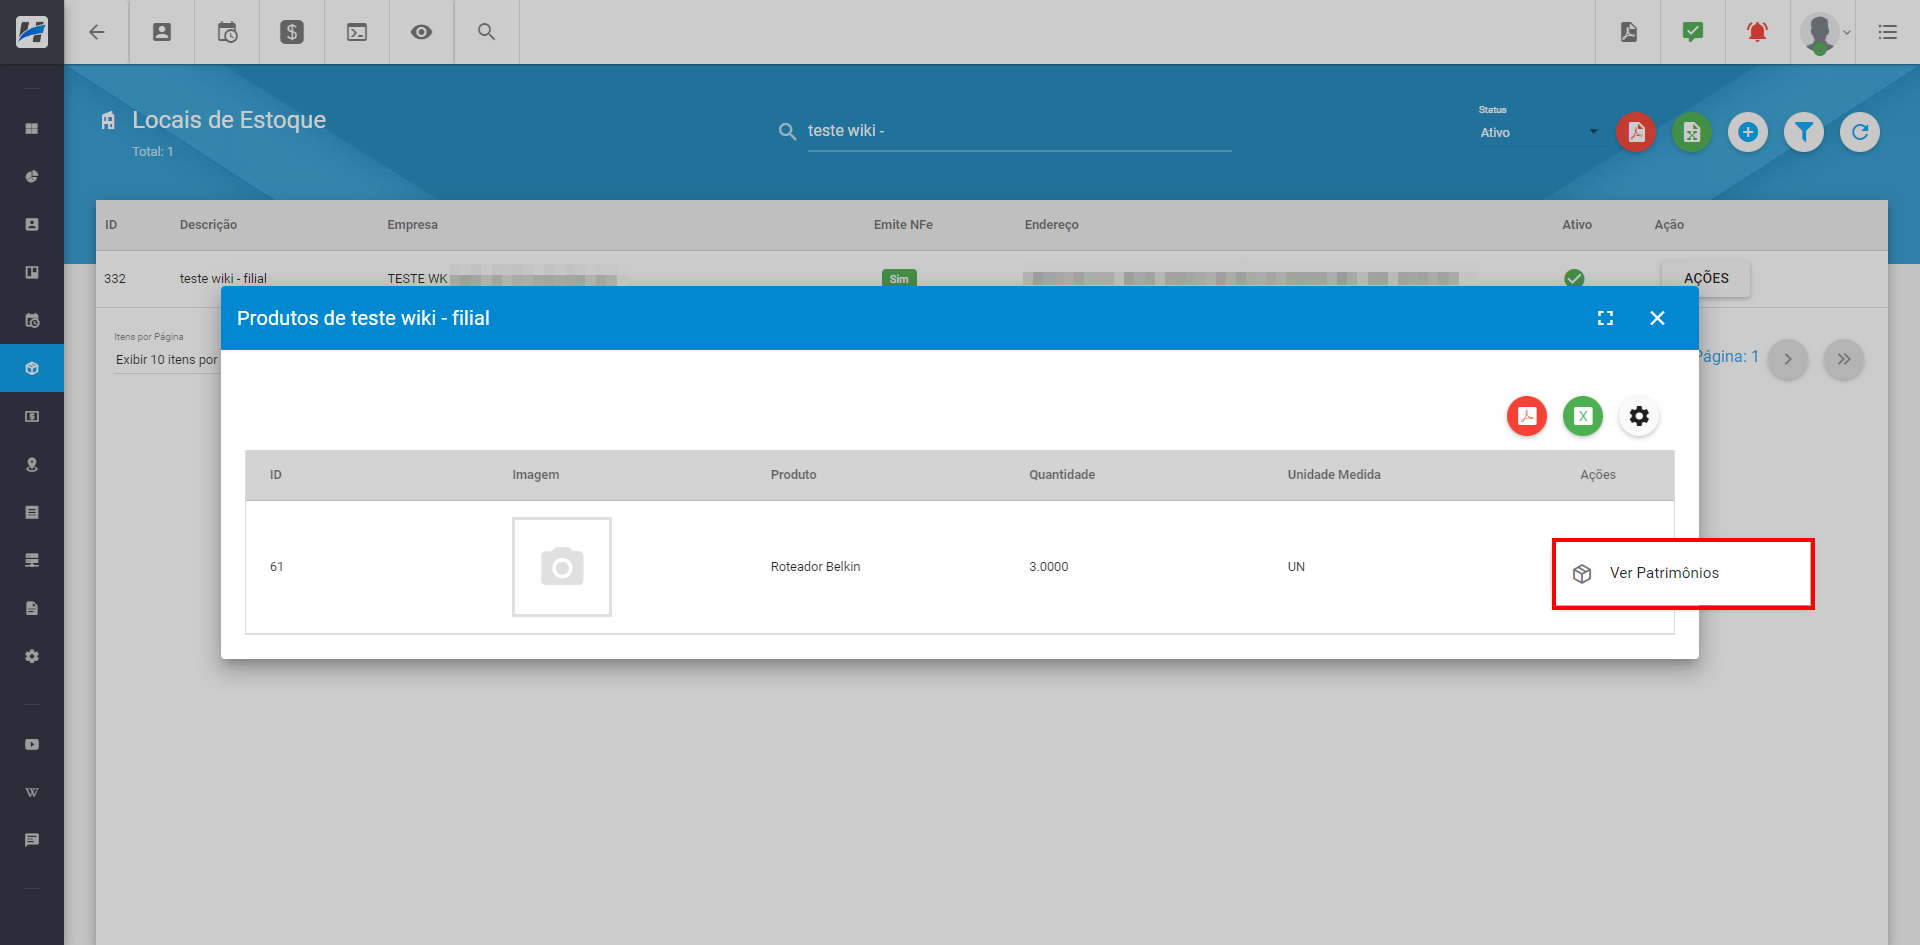Open the calendar clock icon in sidebar
Screen dimensions: 1920x945
pos(32,321)
